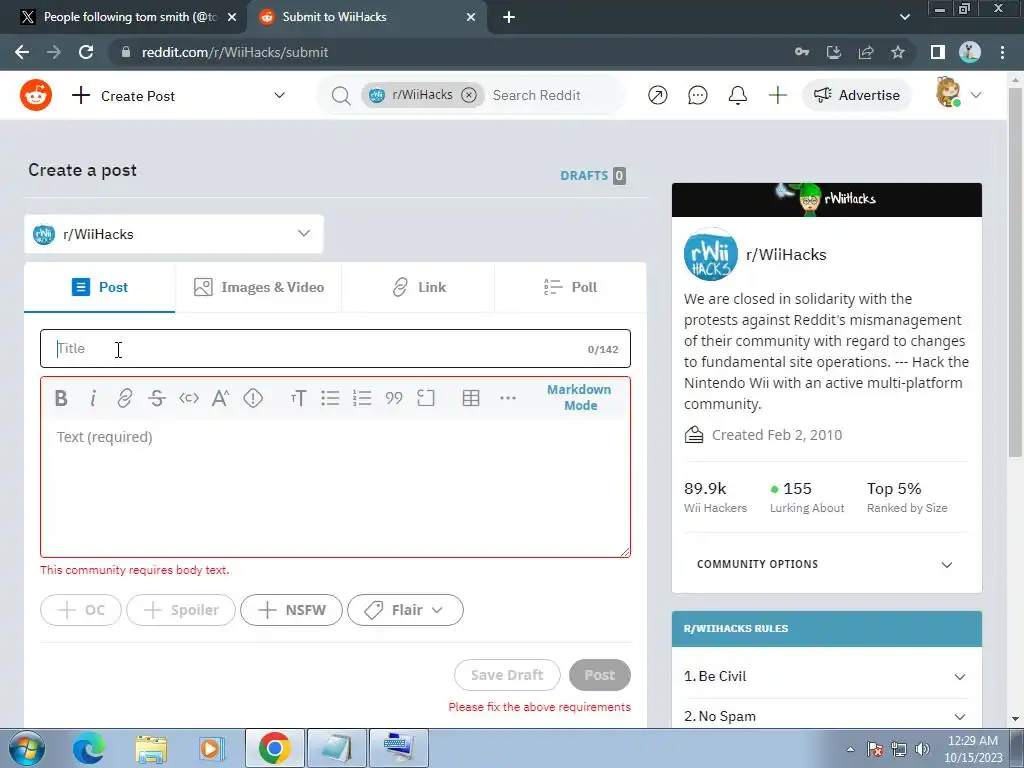
Task: Switch to the X followers browser tab
Action: pyautogui.click(x=127, y=17)
